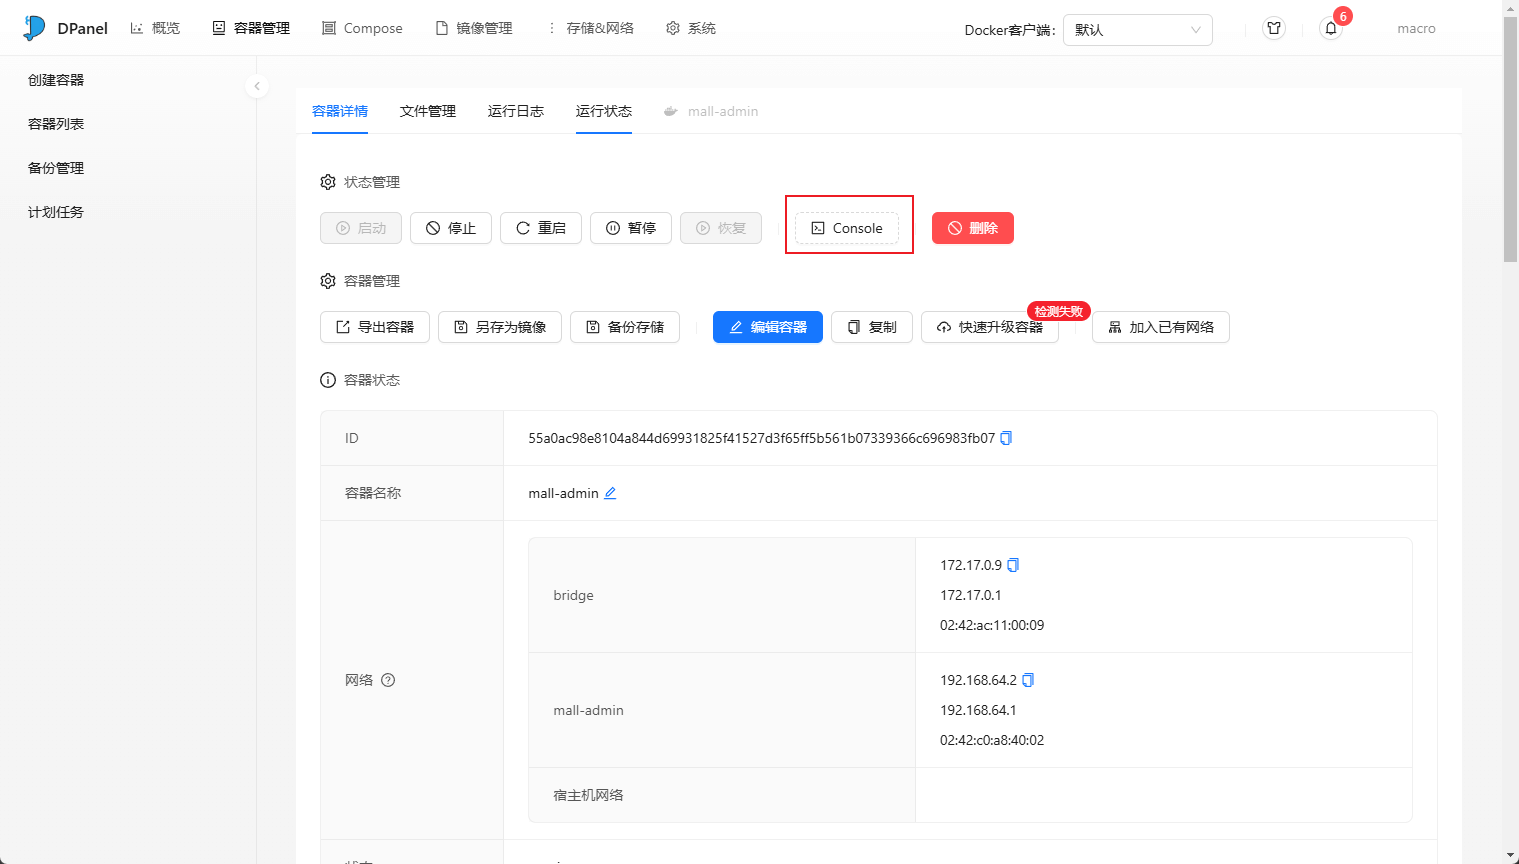Screen dimensions: 1519x864
Task: Open the Docker客户端 dropdown
Action: (x=1137, y=30)
